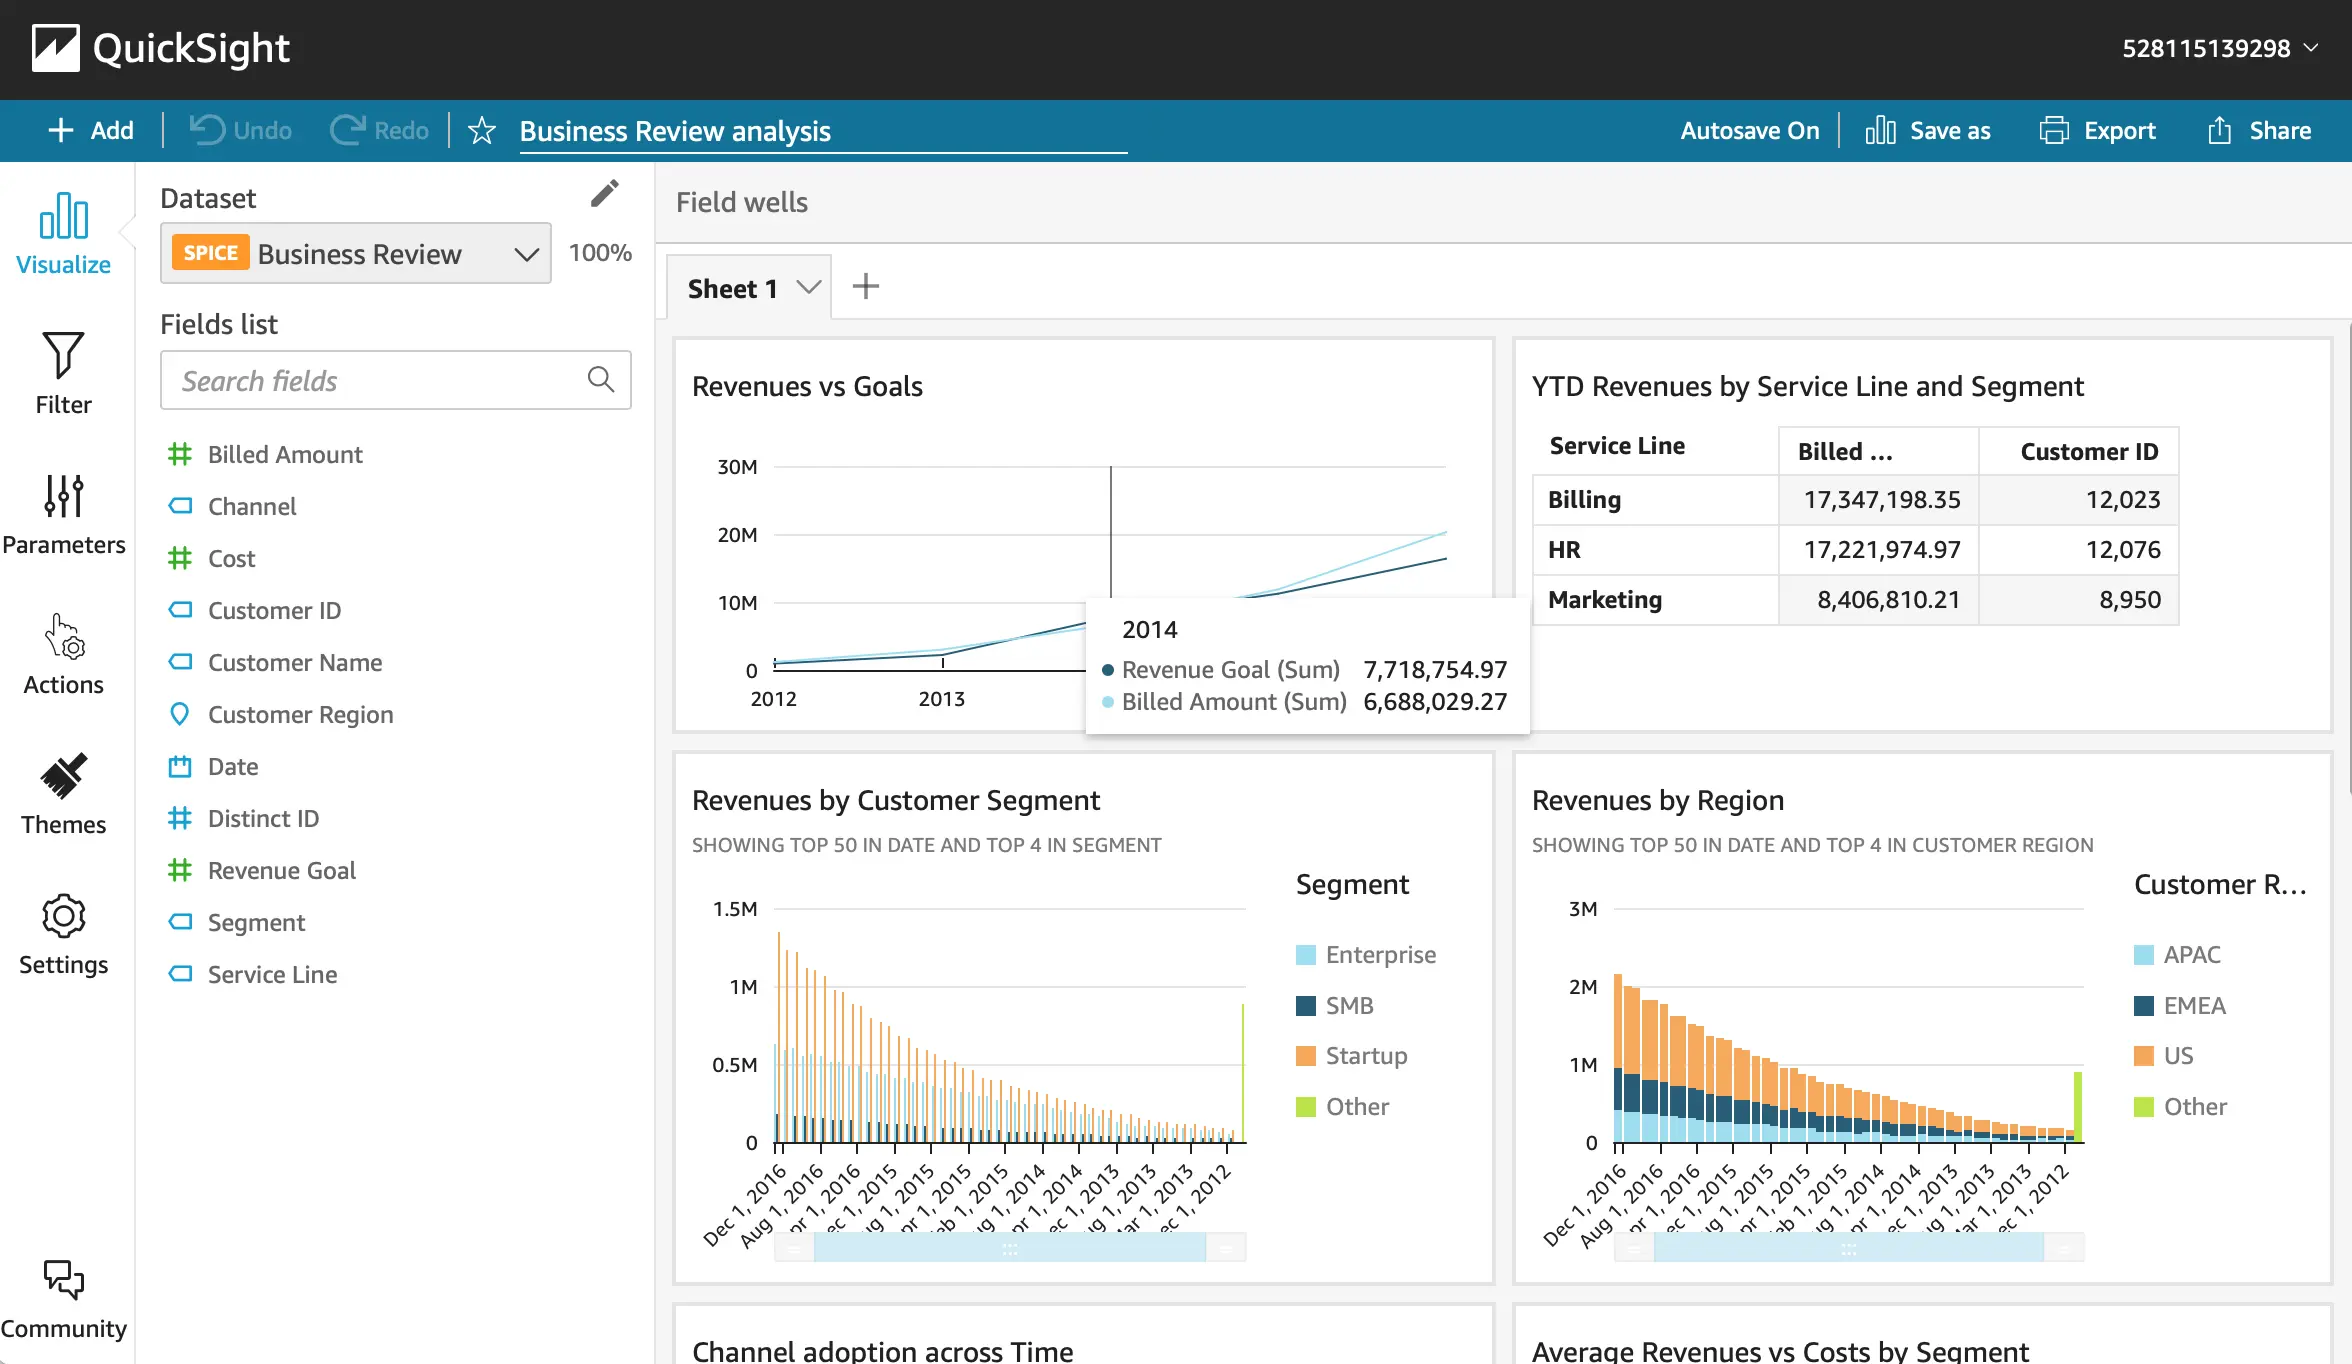Screen dimensions: 2352x1364
Task: Open the Business Review dataset dropdown
Action: point(355,253)
